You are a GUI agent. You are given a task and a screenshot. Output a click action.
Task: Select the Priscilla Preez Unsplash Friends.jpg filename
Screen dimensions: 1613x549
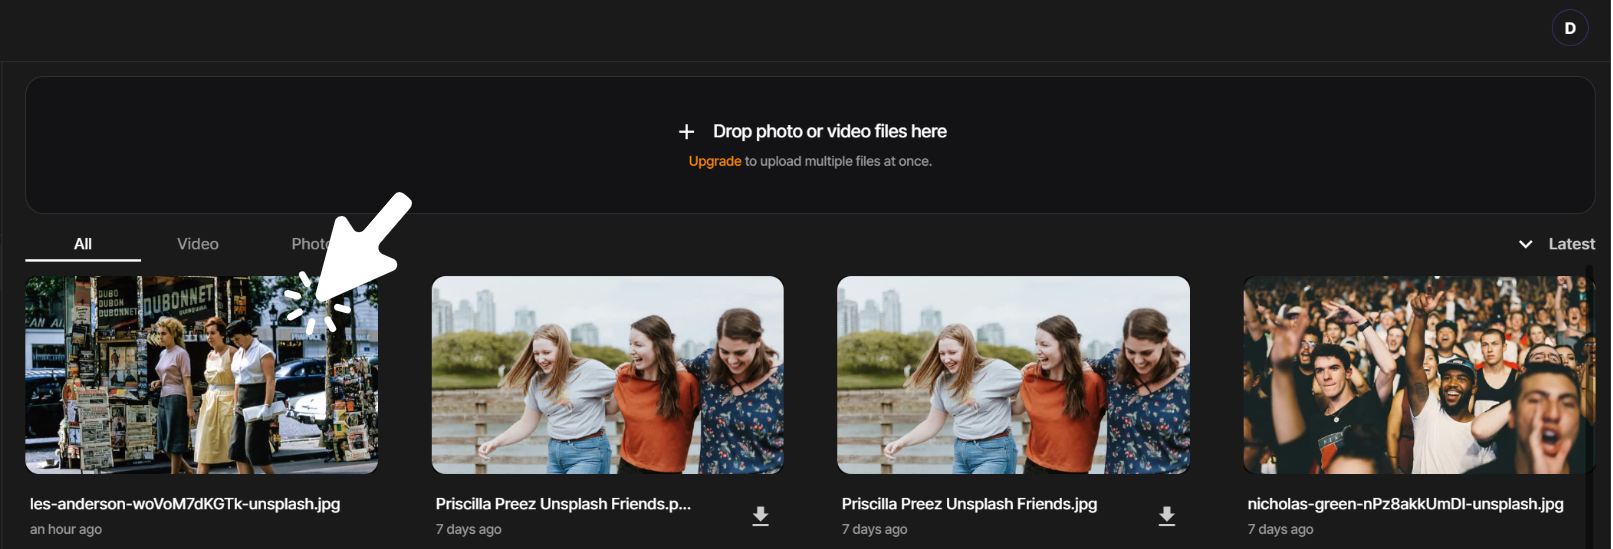click(x=969, y=504)
